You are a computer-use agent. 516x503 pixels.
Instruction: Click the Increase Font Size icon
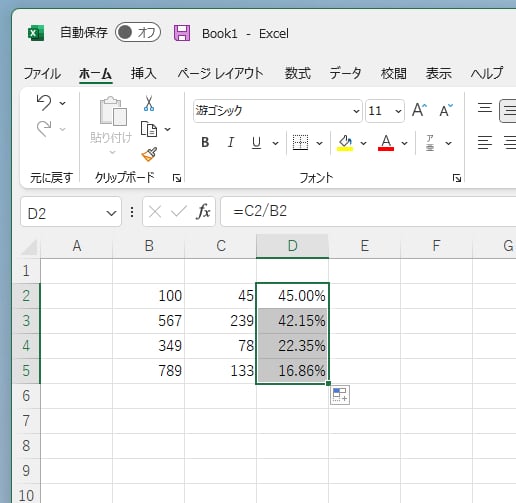click(x=419, y=110)
